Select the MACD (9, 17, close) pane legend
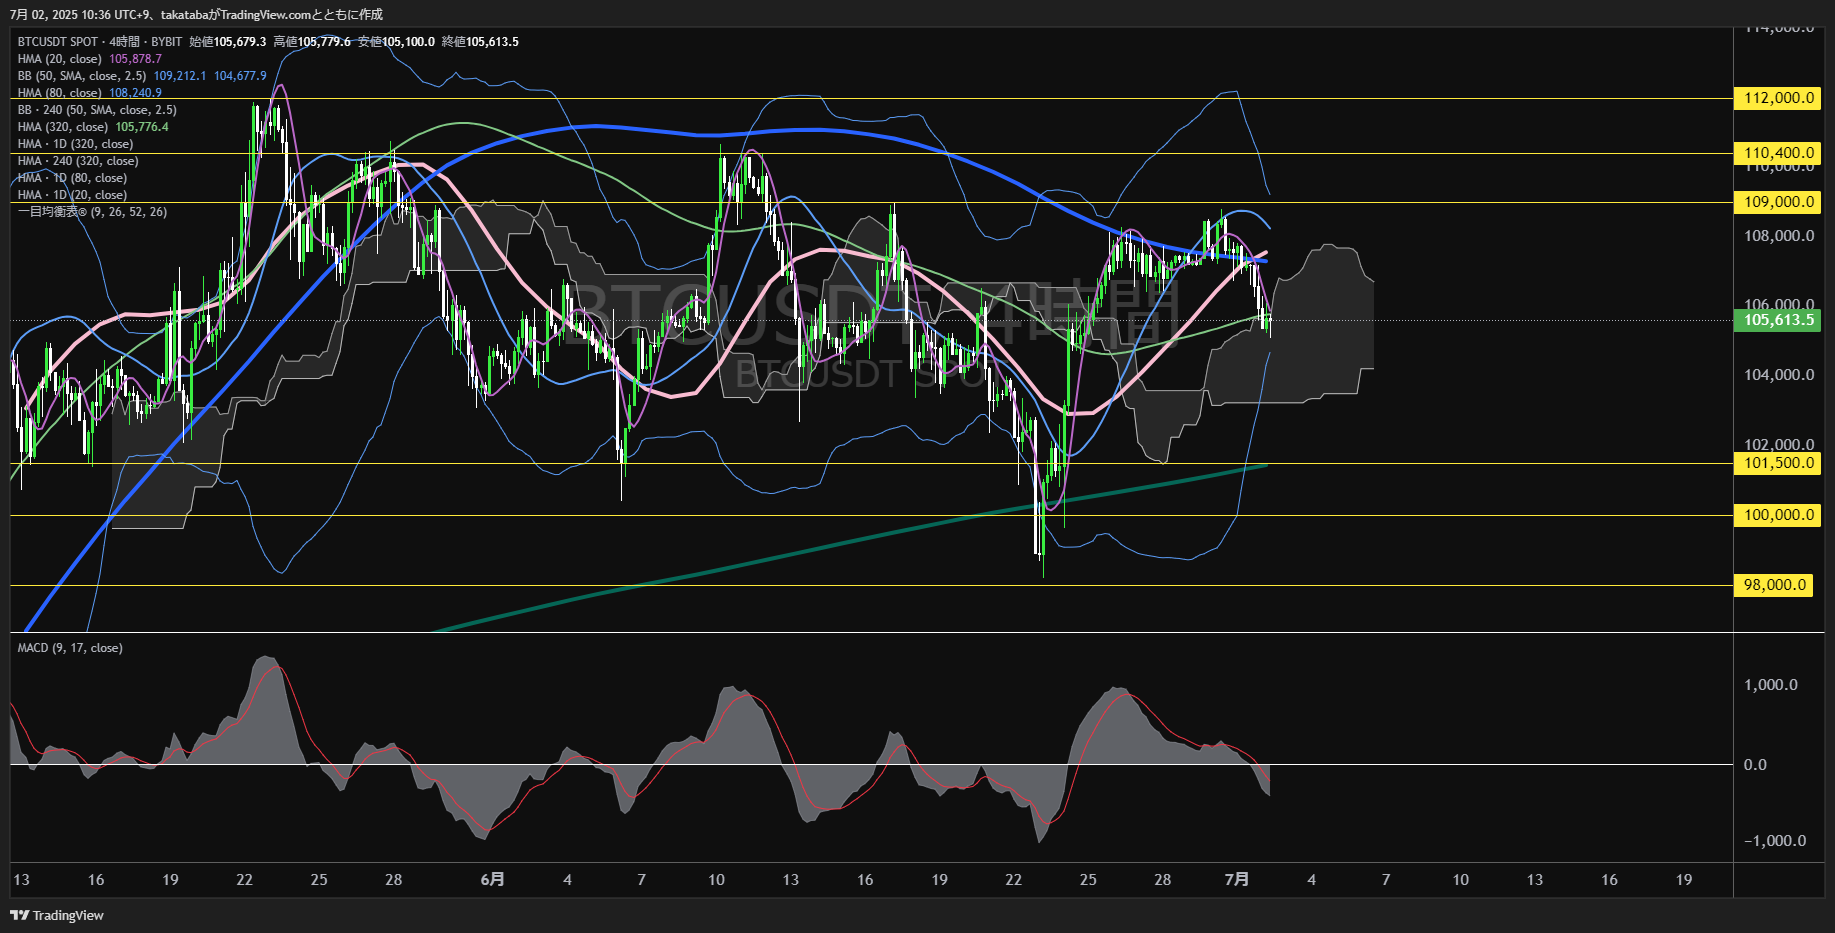Viewport: 1835px width, 933px height. pyautogui.click(x=70, y=648)
